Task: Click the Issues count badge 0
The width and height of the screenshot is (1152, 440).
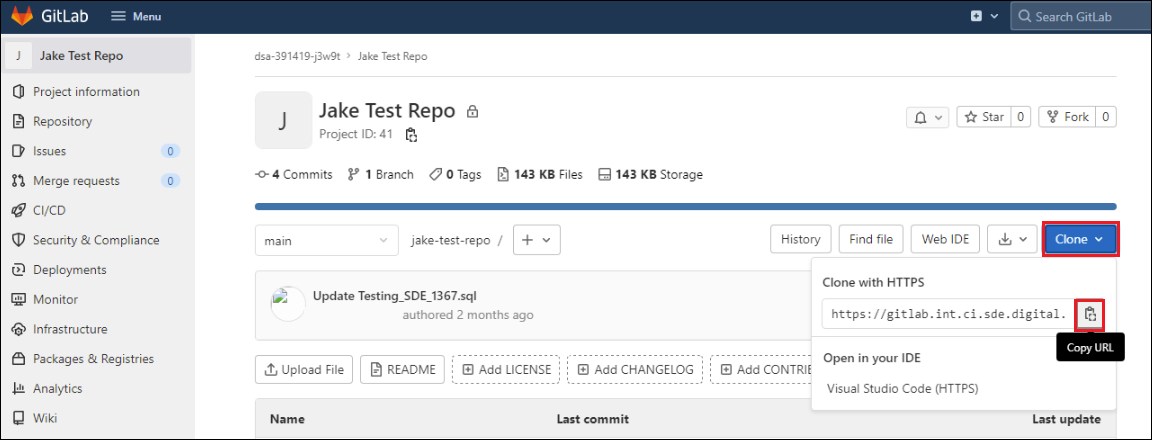Action: click(170, 151)
